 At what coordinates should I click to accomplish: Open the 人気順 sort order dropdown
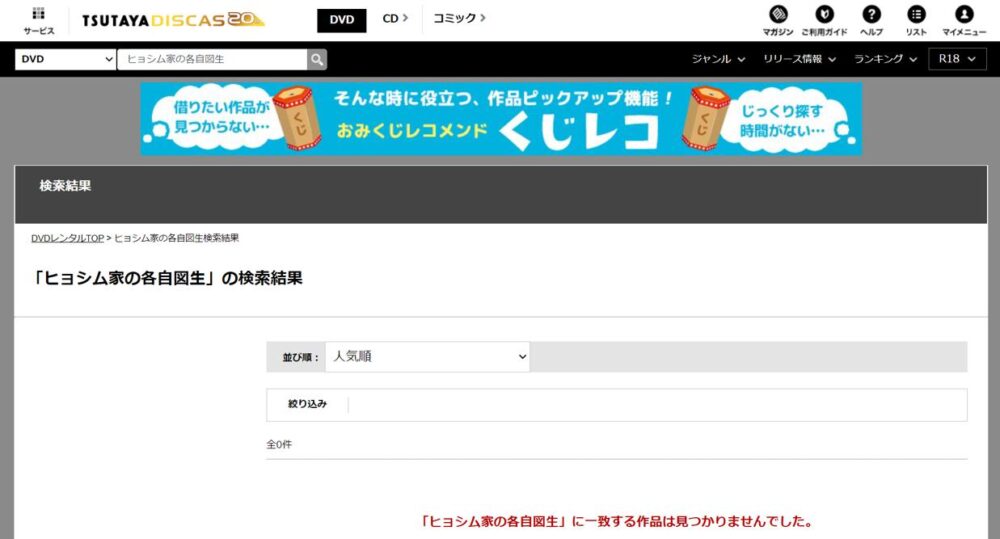[427, 357]
